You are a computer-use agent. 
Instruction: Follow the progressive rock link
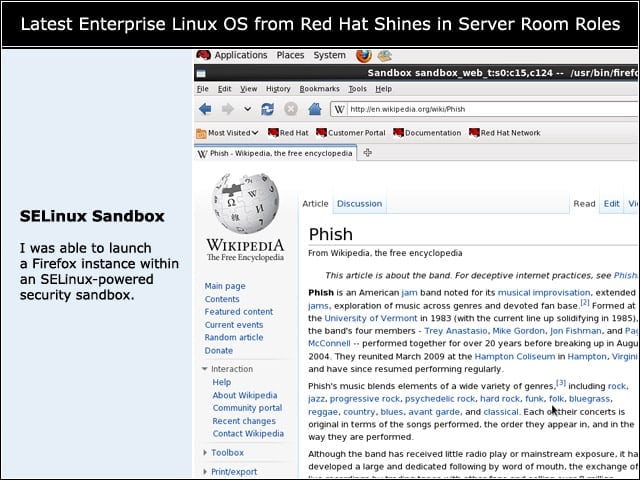[365, 399]
